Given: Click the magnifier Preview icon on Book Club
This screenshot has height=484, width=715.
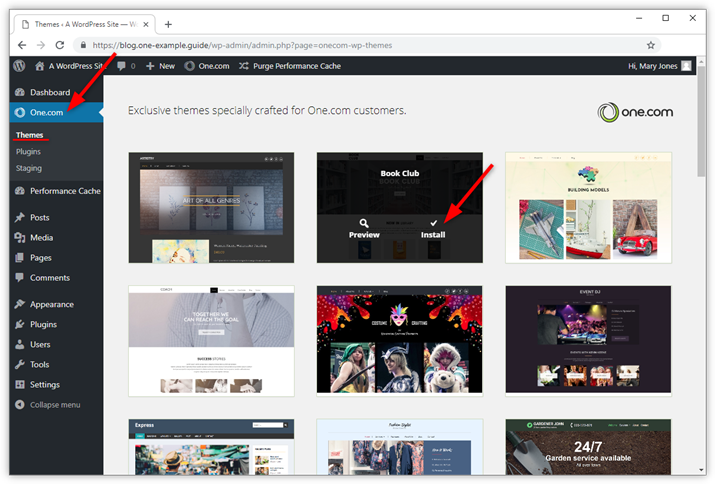Looking at the screenshot, I should (x=363, y=223).
